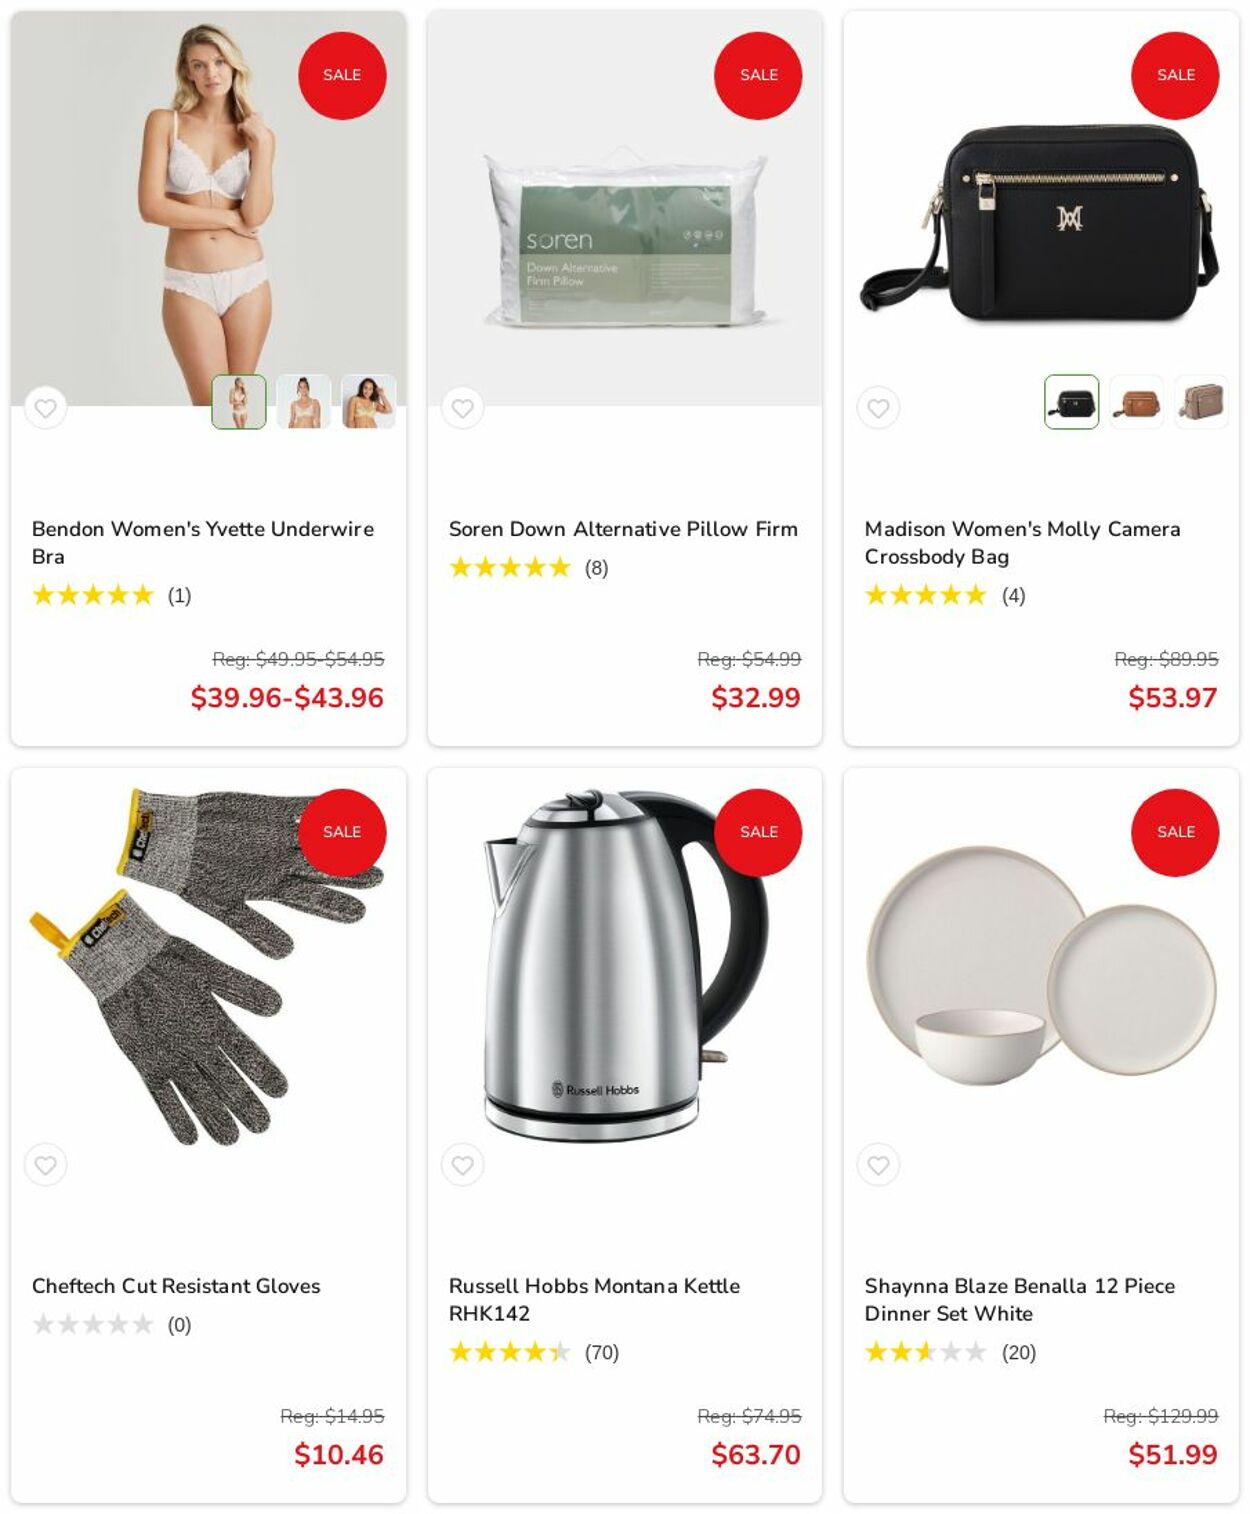1250x1514 pixels.
Task: Save Shaynna Blaze dinner set to wishlist
Action: 878,1165
